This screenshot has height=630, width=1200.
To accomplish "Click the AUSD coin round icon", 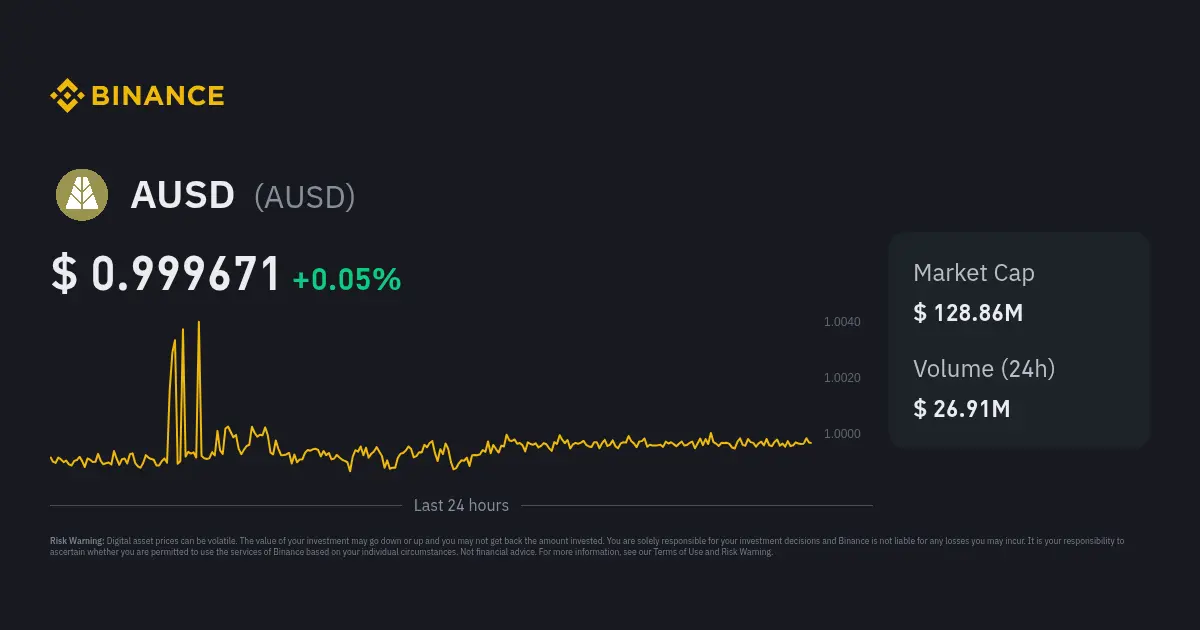I will coord(81,195).
